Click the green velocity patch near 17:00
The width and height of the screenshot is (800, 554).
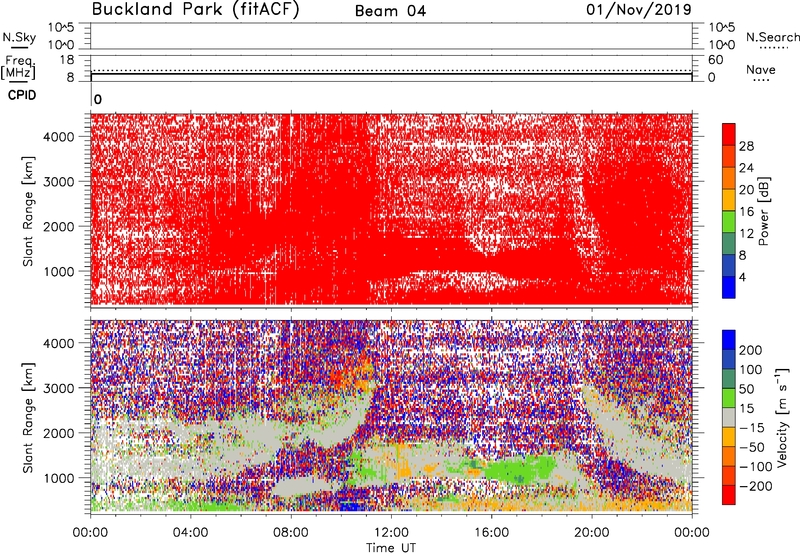(520, 468)
